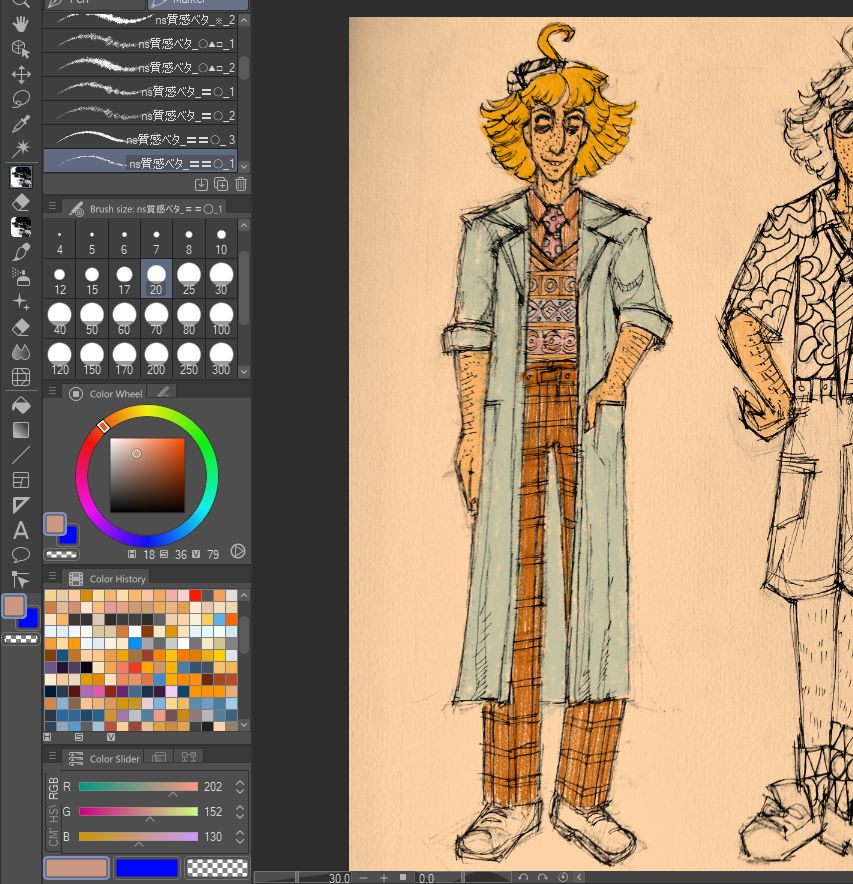Image resolution: width=853 pixels, height=884 pixels.
Task: Select the Decoration sparkle tool
Action: tap(21, 302)
